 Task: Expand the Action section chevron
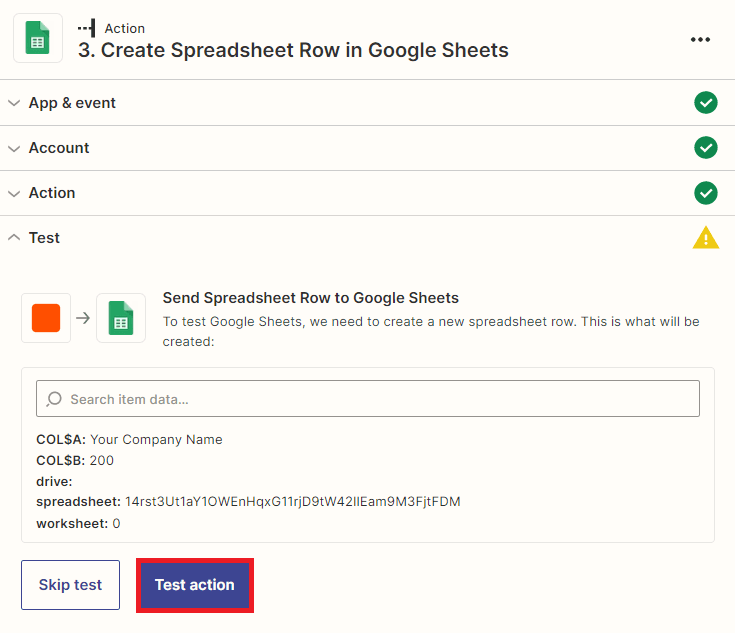14,193
